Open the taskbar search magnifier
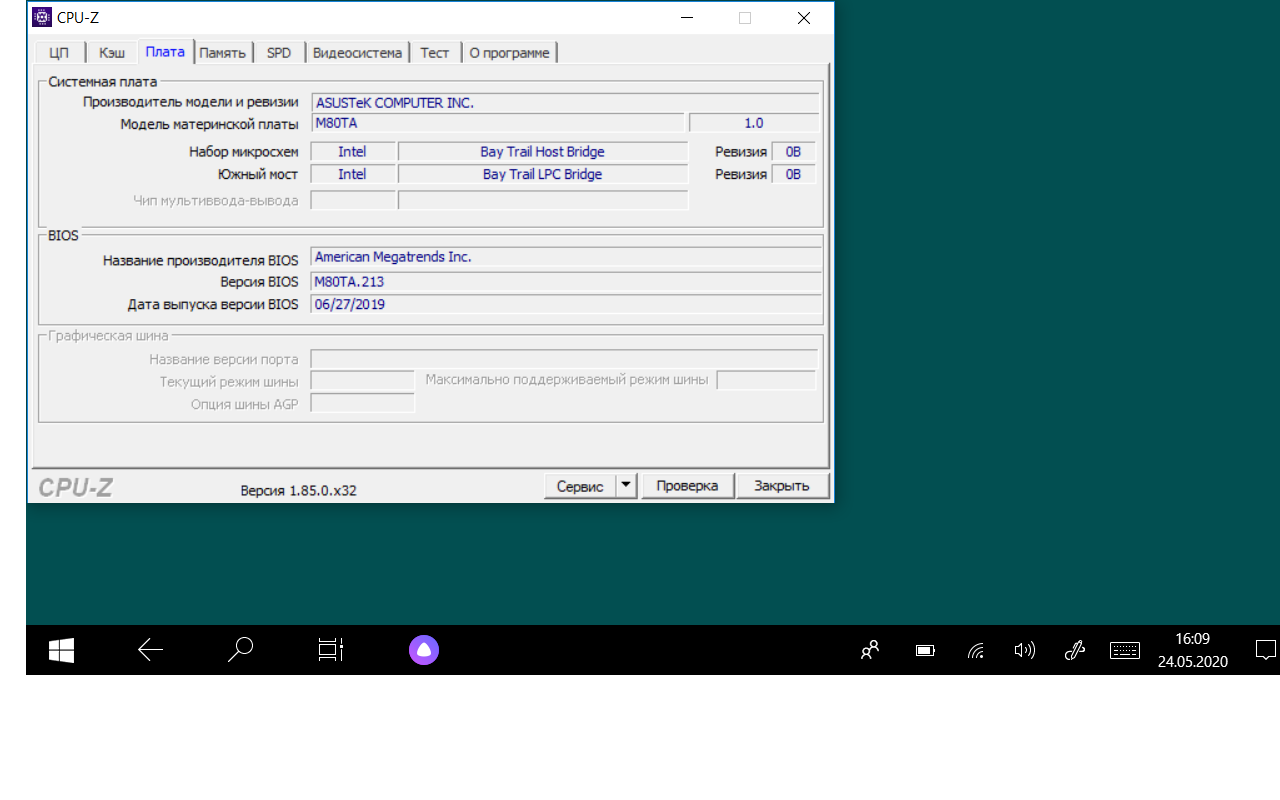Image resolution: width=1280 pixels, height=800 pixels. tap(240, 651)
